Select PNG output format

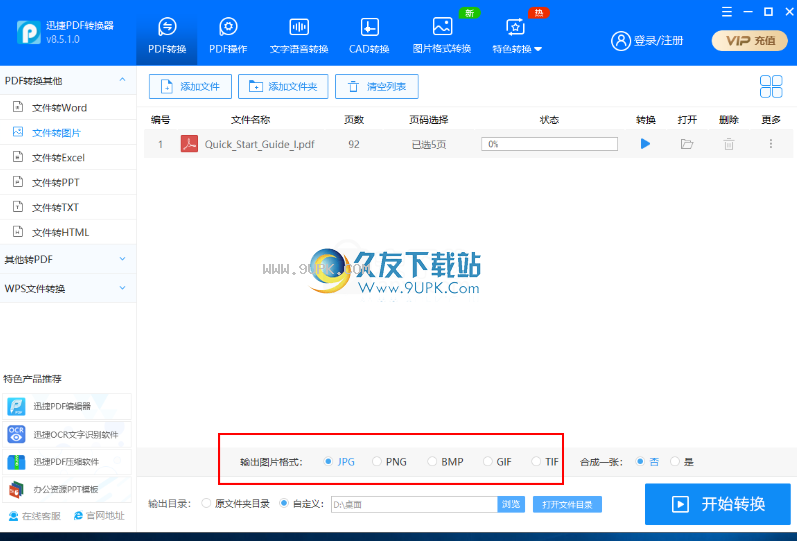click(x=389, y=462)
